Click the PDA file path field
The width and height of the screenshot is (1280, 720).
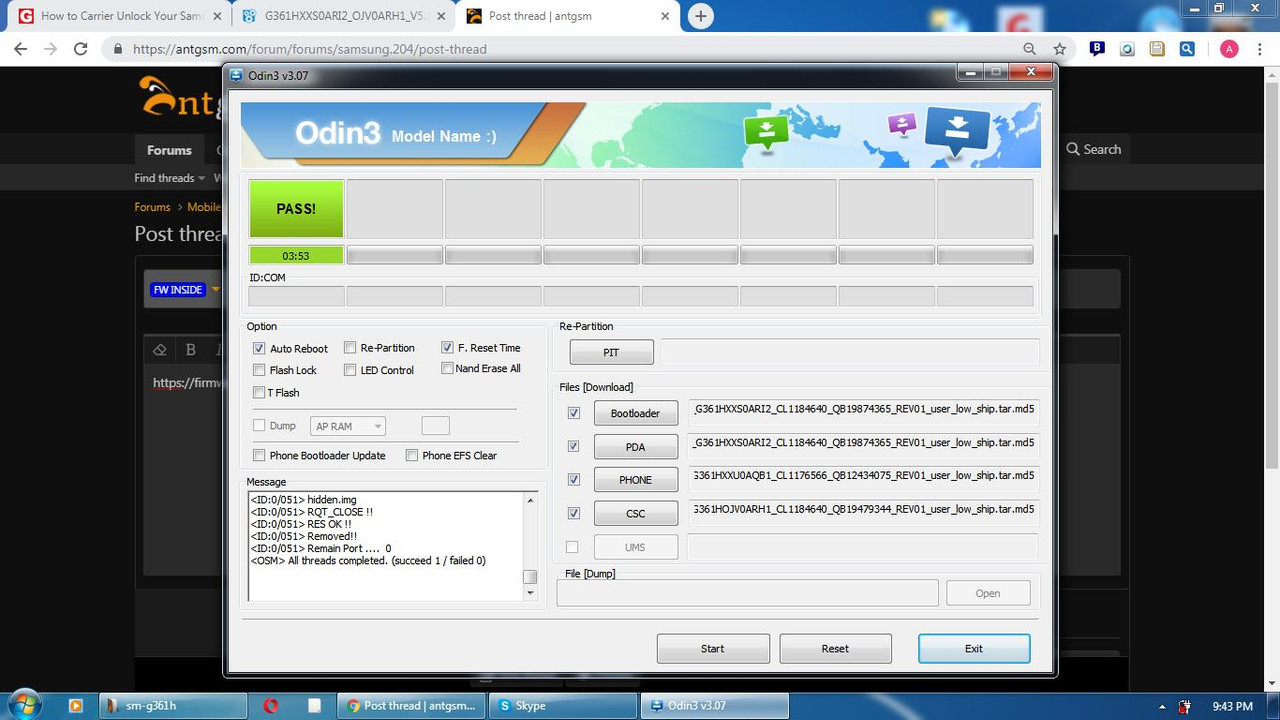[x=863, y=445]
